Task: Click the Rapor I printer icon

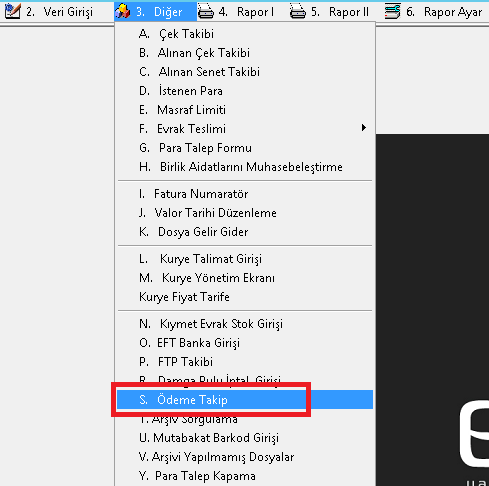Action: point(206,11)
